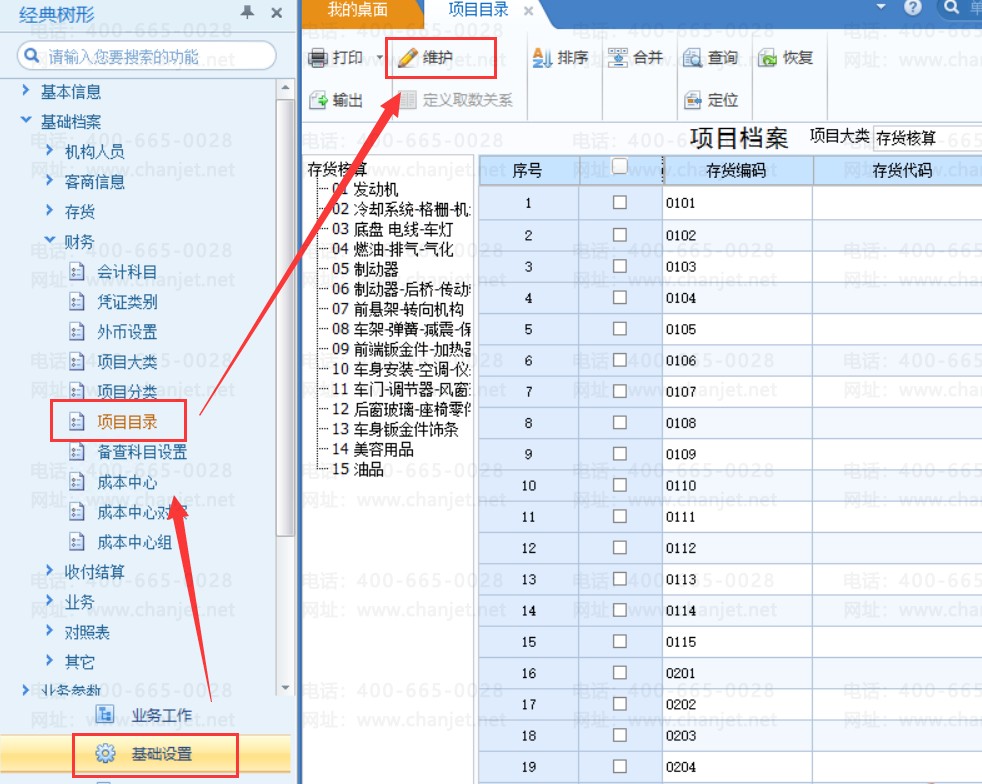Click the help question mark icon

pyautogui.click(x=912, y=8)
